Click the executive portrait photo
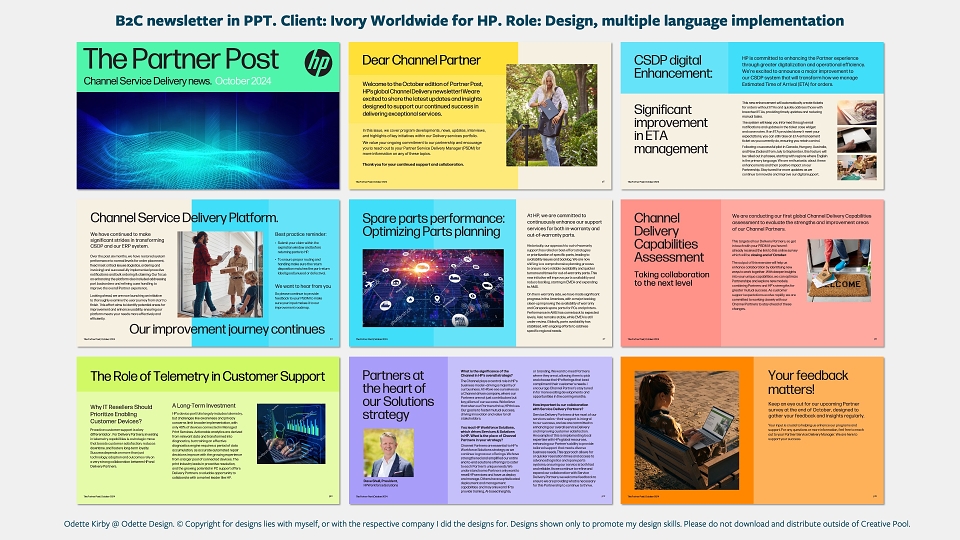The height and width of the screenshot is (540, 960). (389, 453)
